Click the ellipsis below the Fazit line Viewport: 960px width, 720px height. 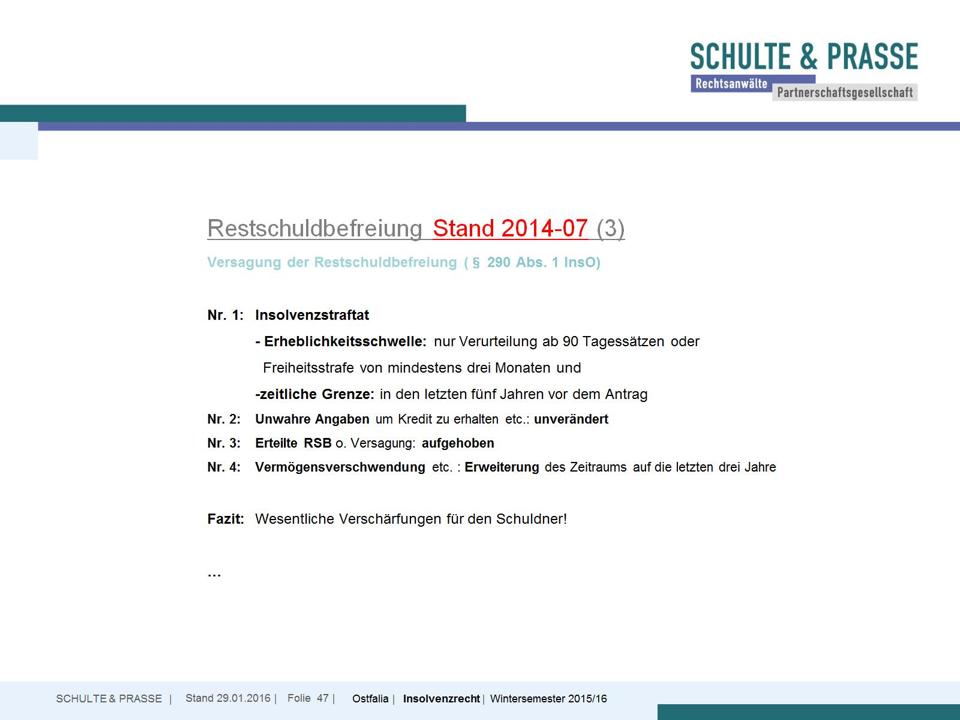coord(214,574)
